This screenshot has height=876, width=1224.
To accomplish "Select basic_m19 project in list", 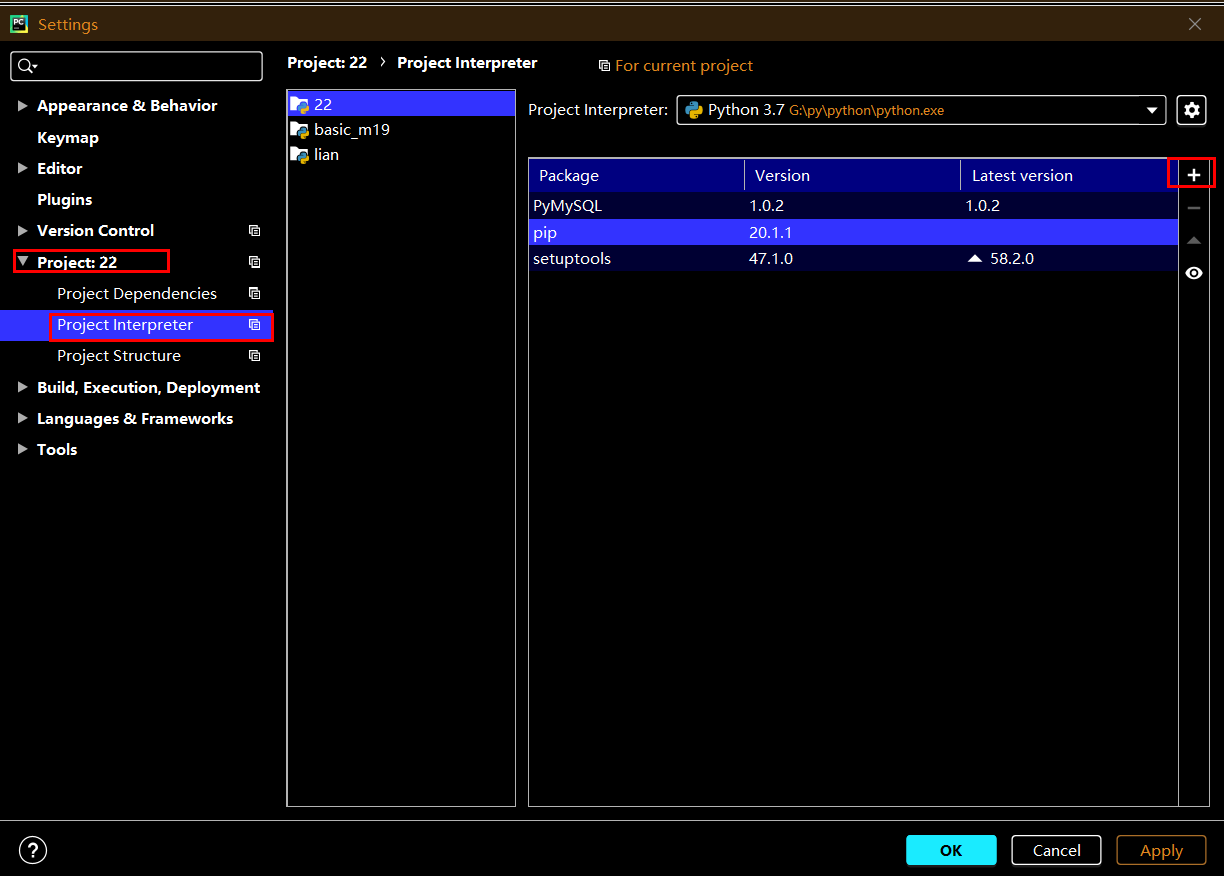I will pyautogui.click(x=401, y=130).
